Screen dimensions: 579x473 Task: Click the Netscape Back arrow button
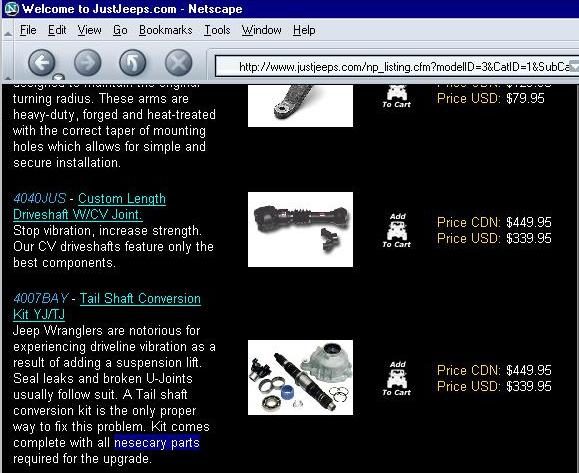[x=42, y=62]
